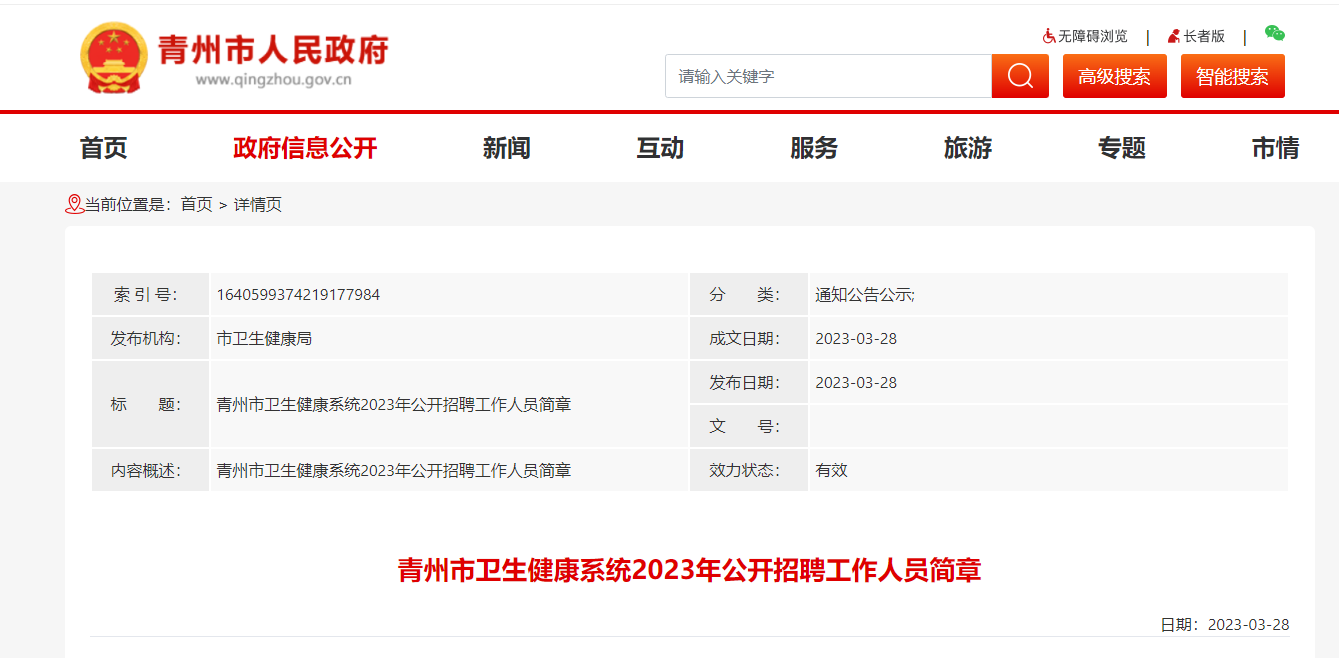Click the 发布机构 label cell

click(x=150, y=338)
